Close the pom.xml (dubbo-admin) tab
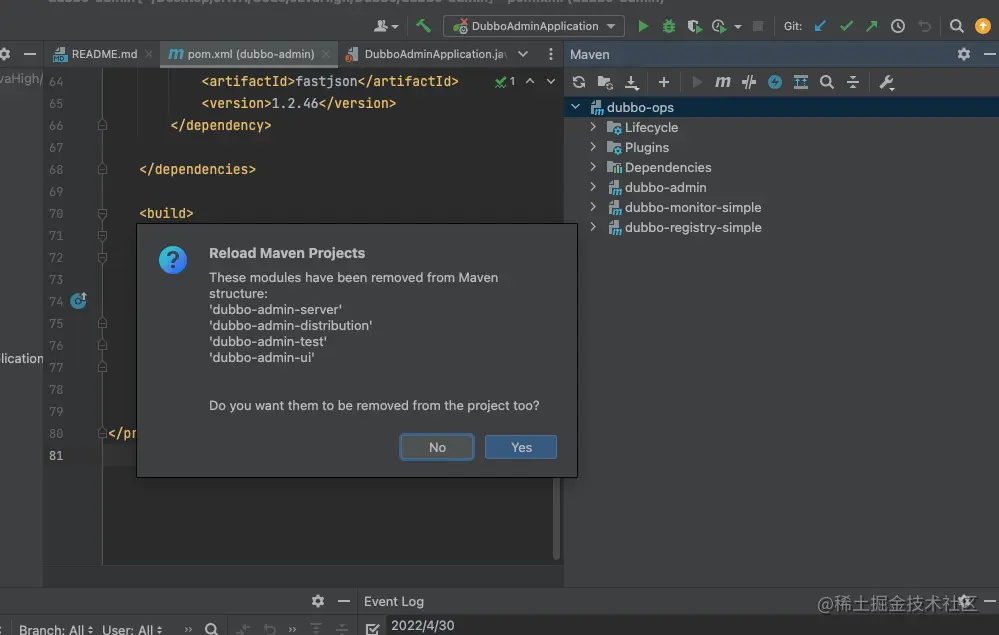The width and height of the screenshot is (999, 635). click(x=326, y=54)
